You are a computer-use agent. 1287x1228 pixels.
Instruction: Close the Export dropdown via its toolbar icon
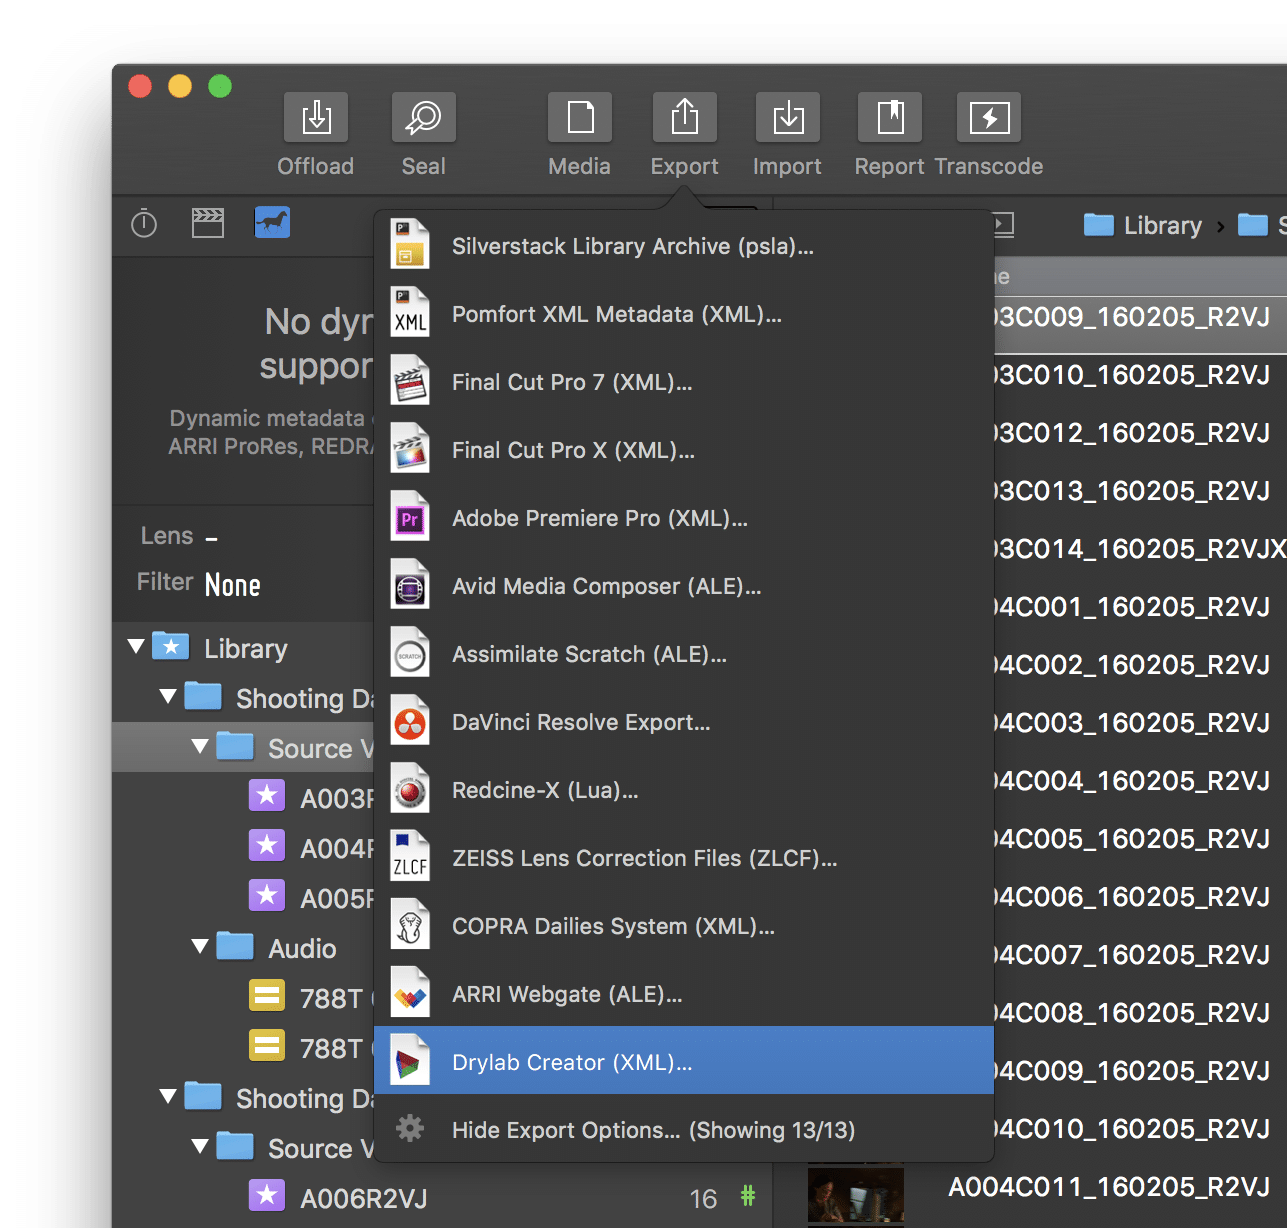pyautogui.click(x=685, y=118)
